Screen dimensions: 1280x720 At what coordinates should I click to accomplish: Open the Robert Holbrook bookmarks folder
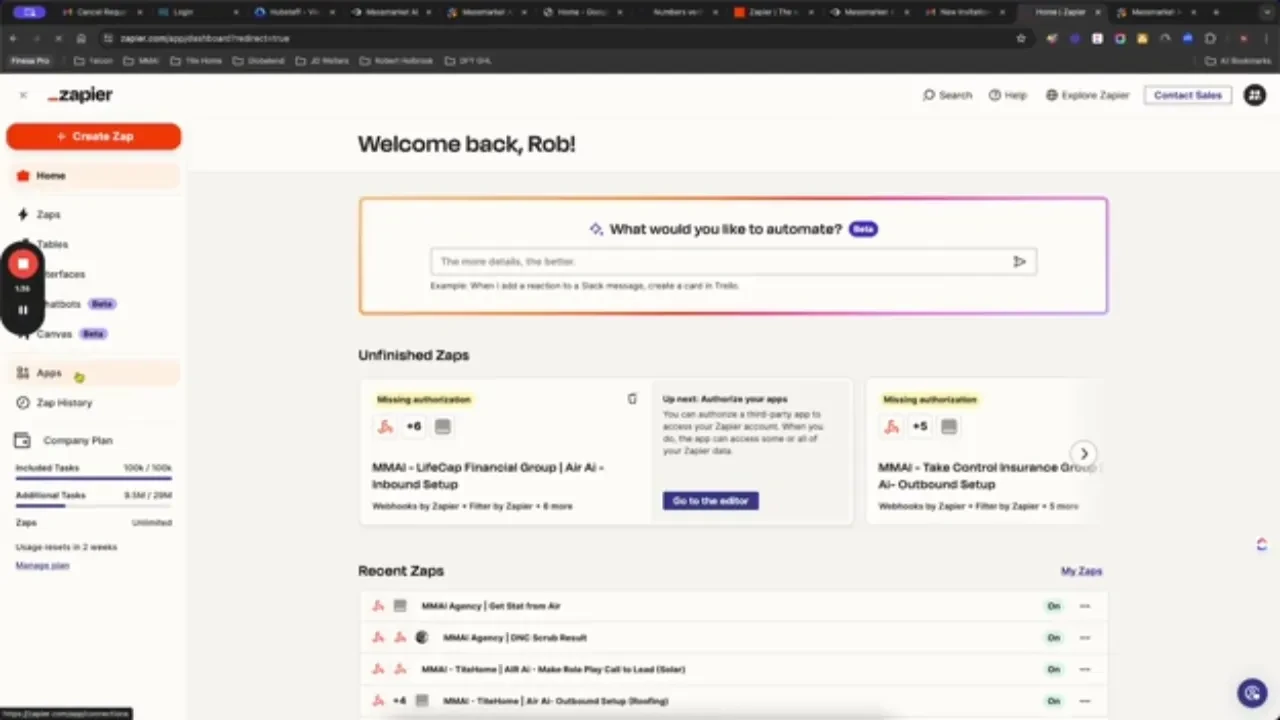click(397, 61)
